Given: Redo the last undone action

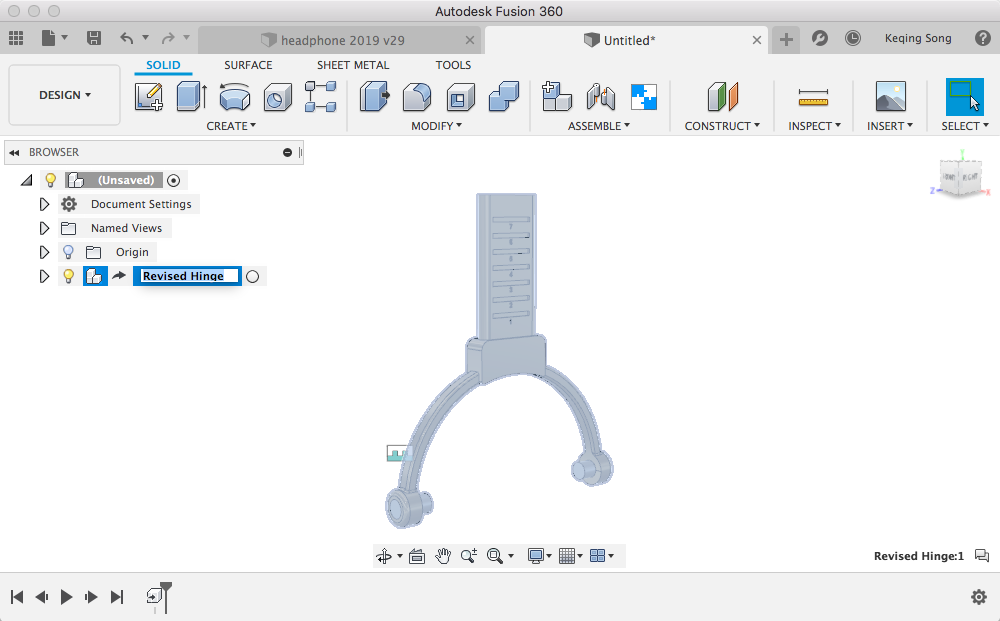Looking at the screenshot, I should pos(168,38).
